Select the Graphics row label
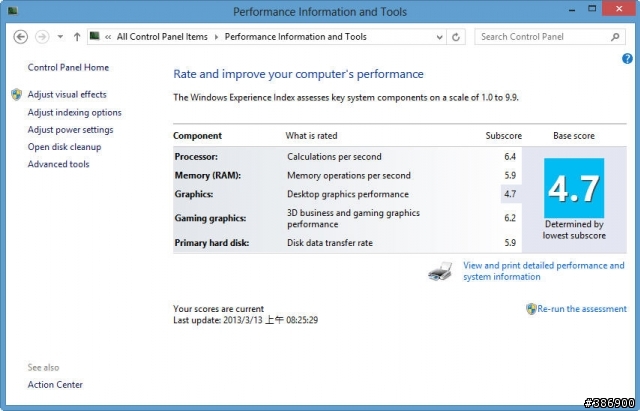Viewport: 640px width, 411px height. [x=194, y=194]
